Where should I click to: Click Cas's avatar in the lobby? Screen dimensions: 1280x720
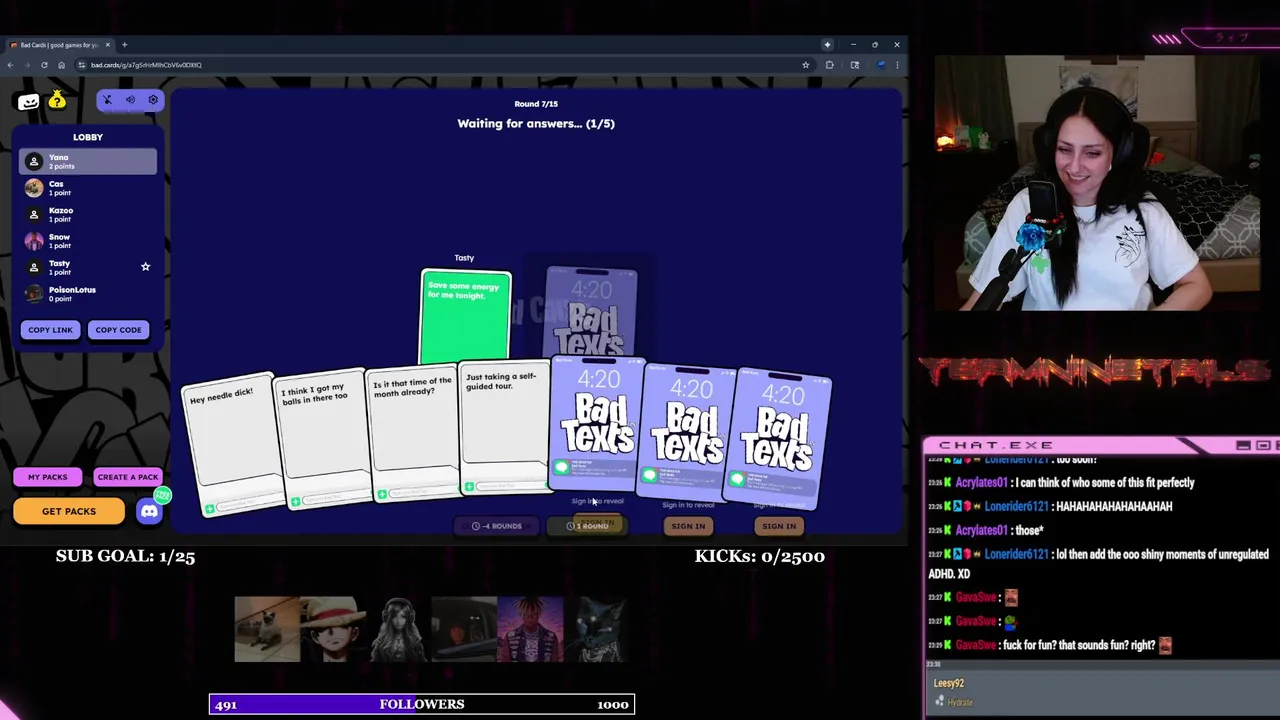[x=34, y=188]
